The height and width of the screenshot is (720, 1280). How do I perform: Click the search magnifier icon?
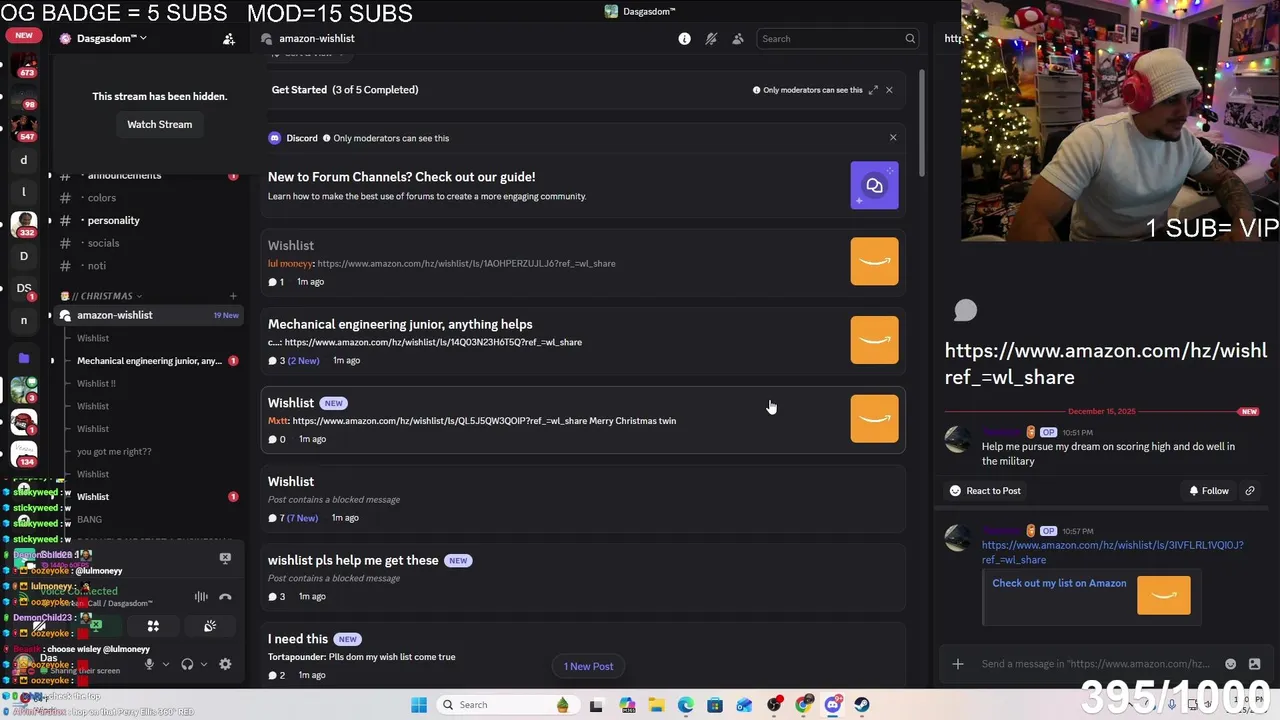click(x=910, y=39)
